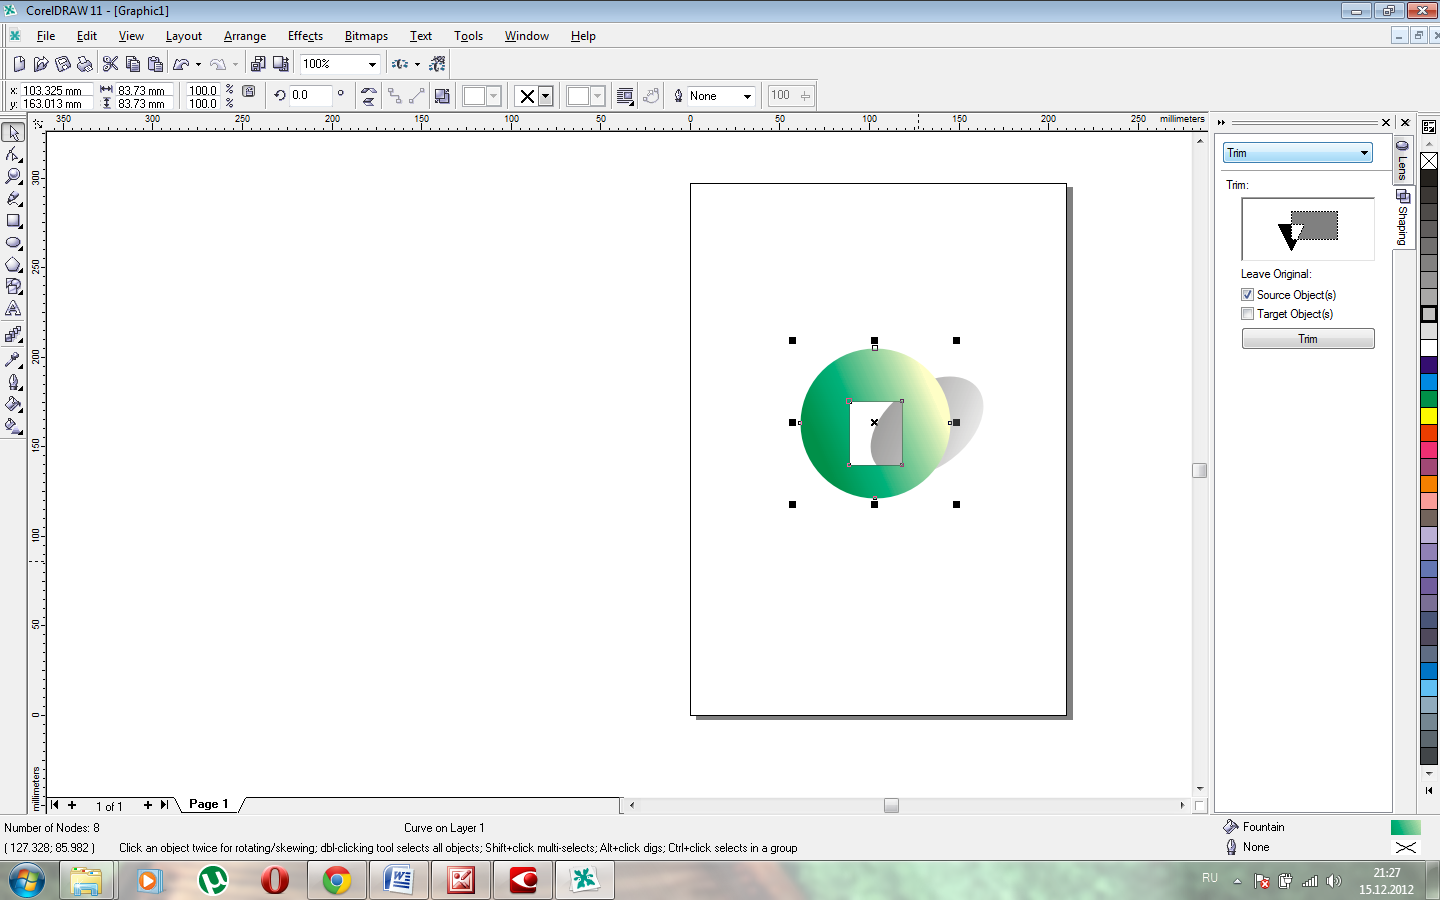
Task: Open the zoom level 100% dropdown
Action: (x=372, y=64)
